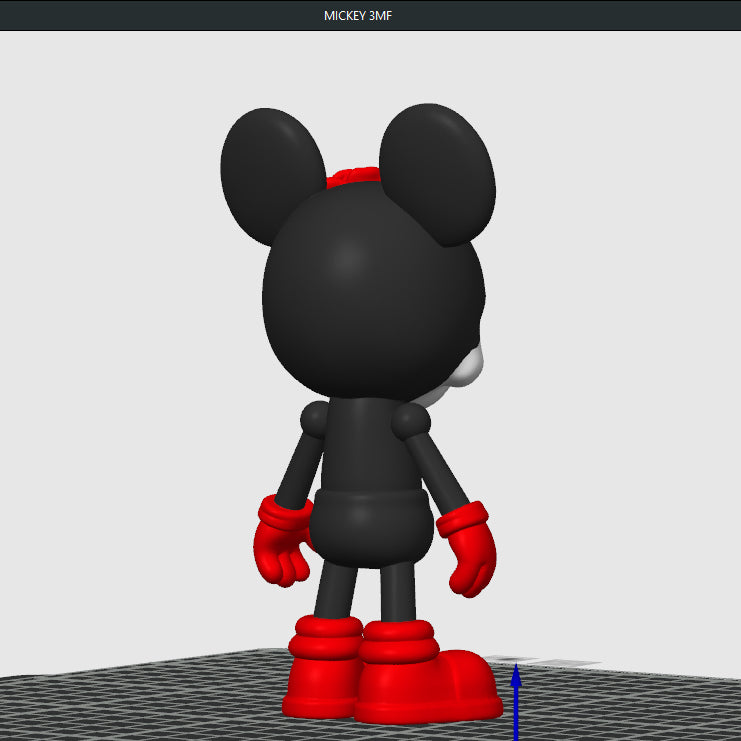Click the red bow atop the head
The image size is (741, 741).
click(x=352, y=178)
